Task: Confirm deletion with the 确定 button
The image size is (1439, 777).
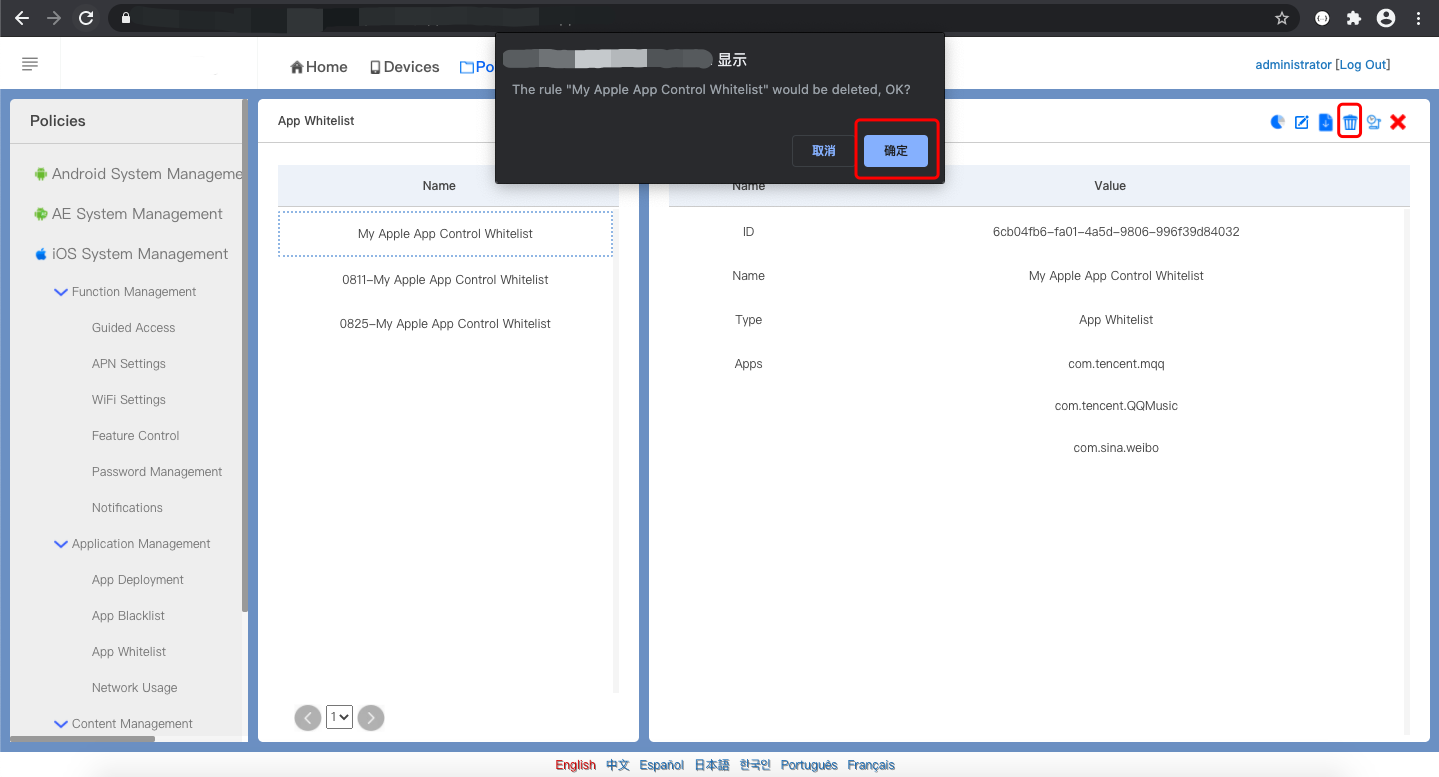Action: 895,151
